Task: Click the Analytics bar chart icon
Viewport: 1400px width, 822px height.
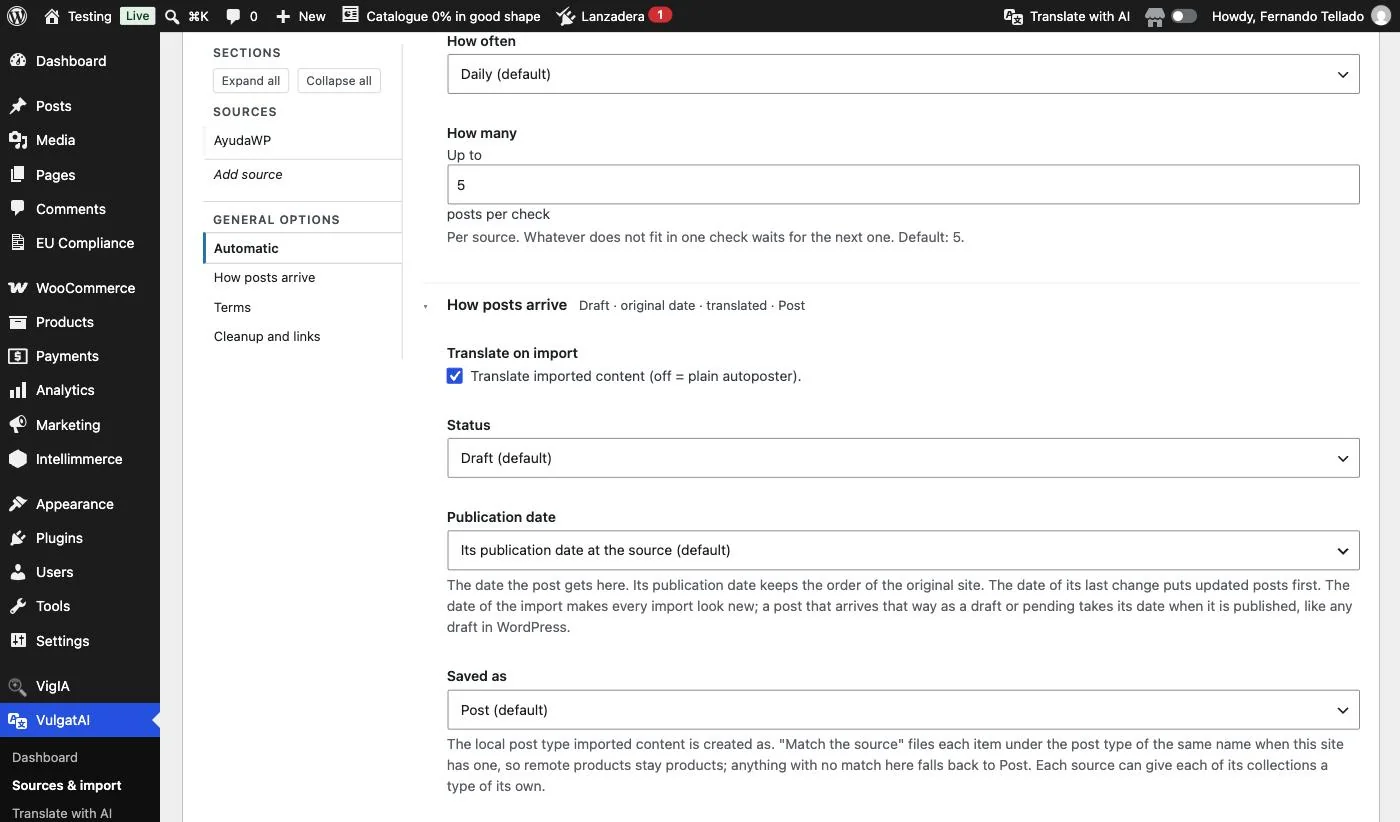Action: (18, 390)
